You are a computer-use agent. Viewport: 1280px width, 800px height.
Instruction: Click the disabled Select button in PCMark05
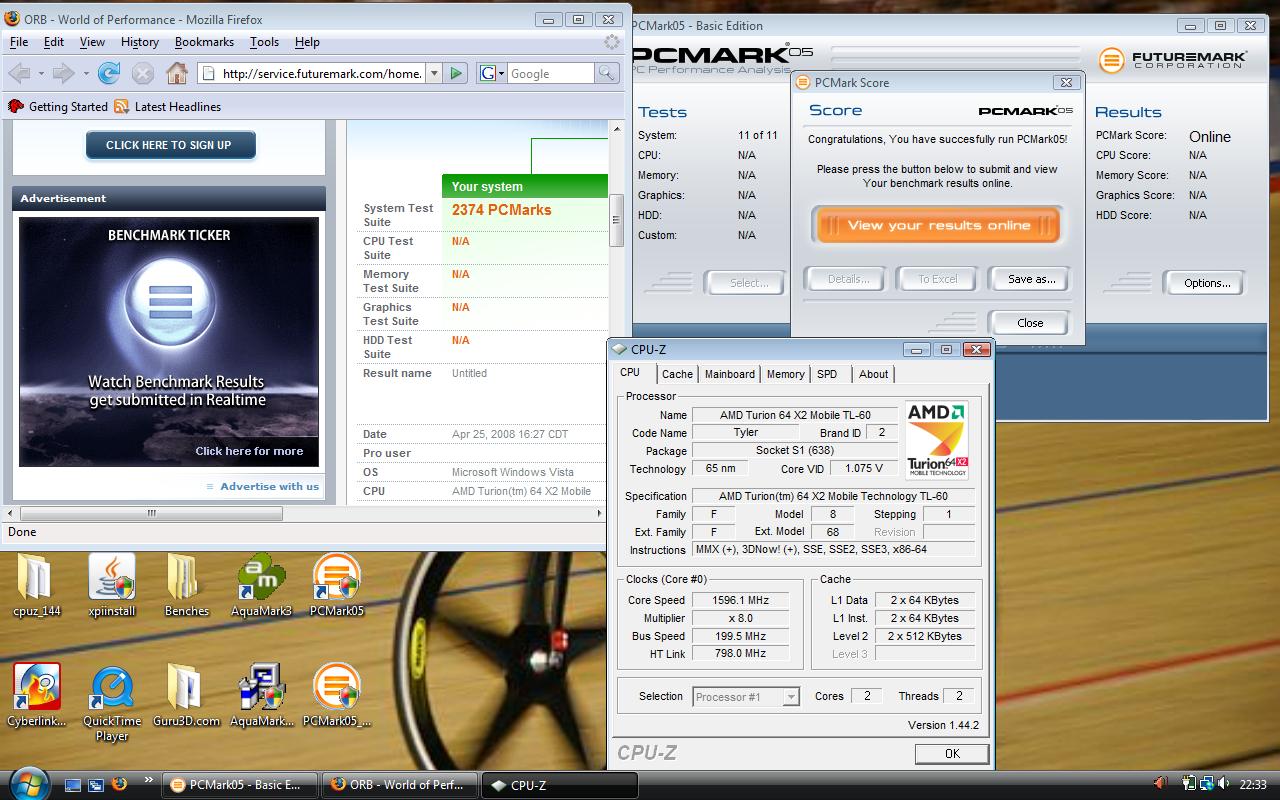pyautogui.click(x=747, y=283)
